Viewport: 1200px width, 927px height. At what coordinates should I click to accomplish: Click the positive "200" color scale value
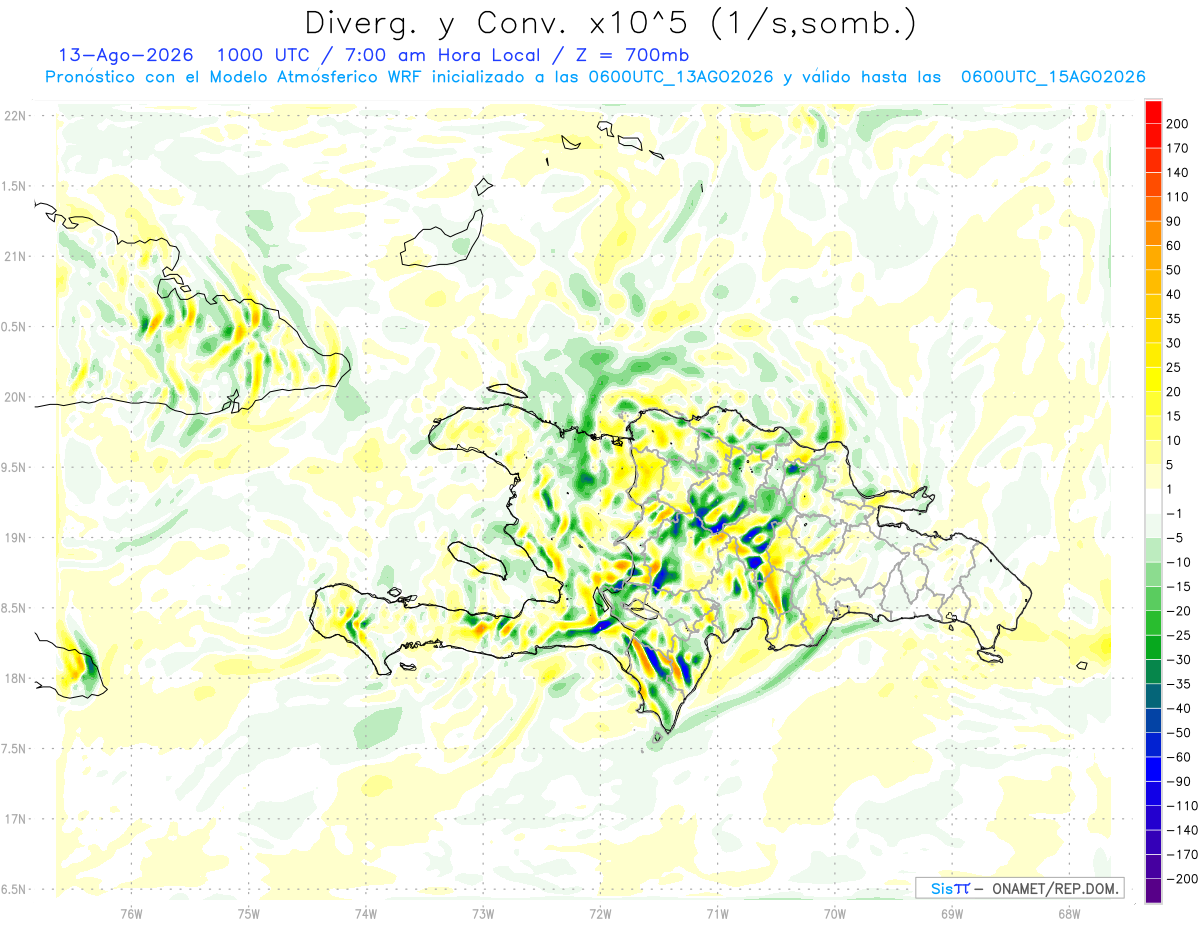[x=1177, y=124]
